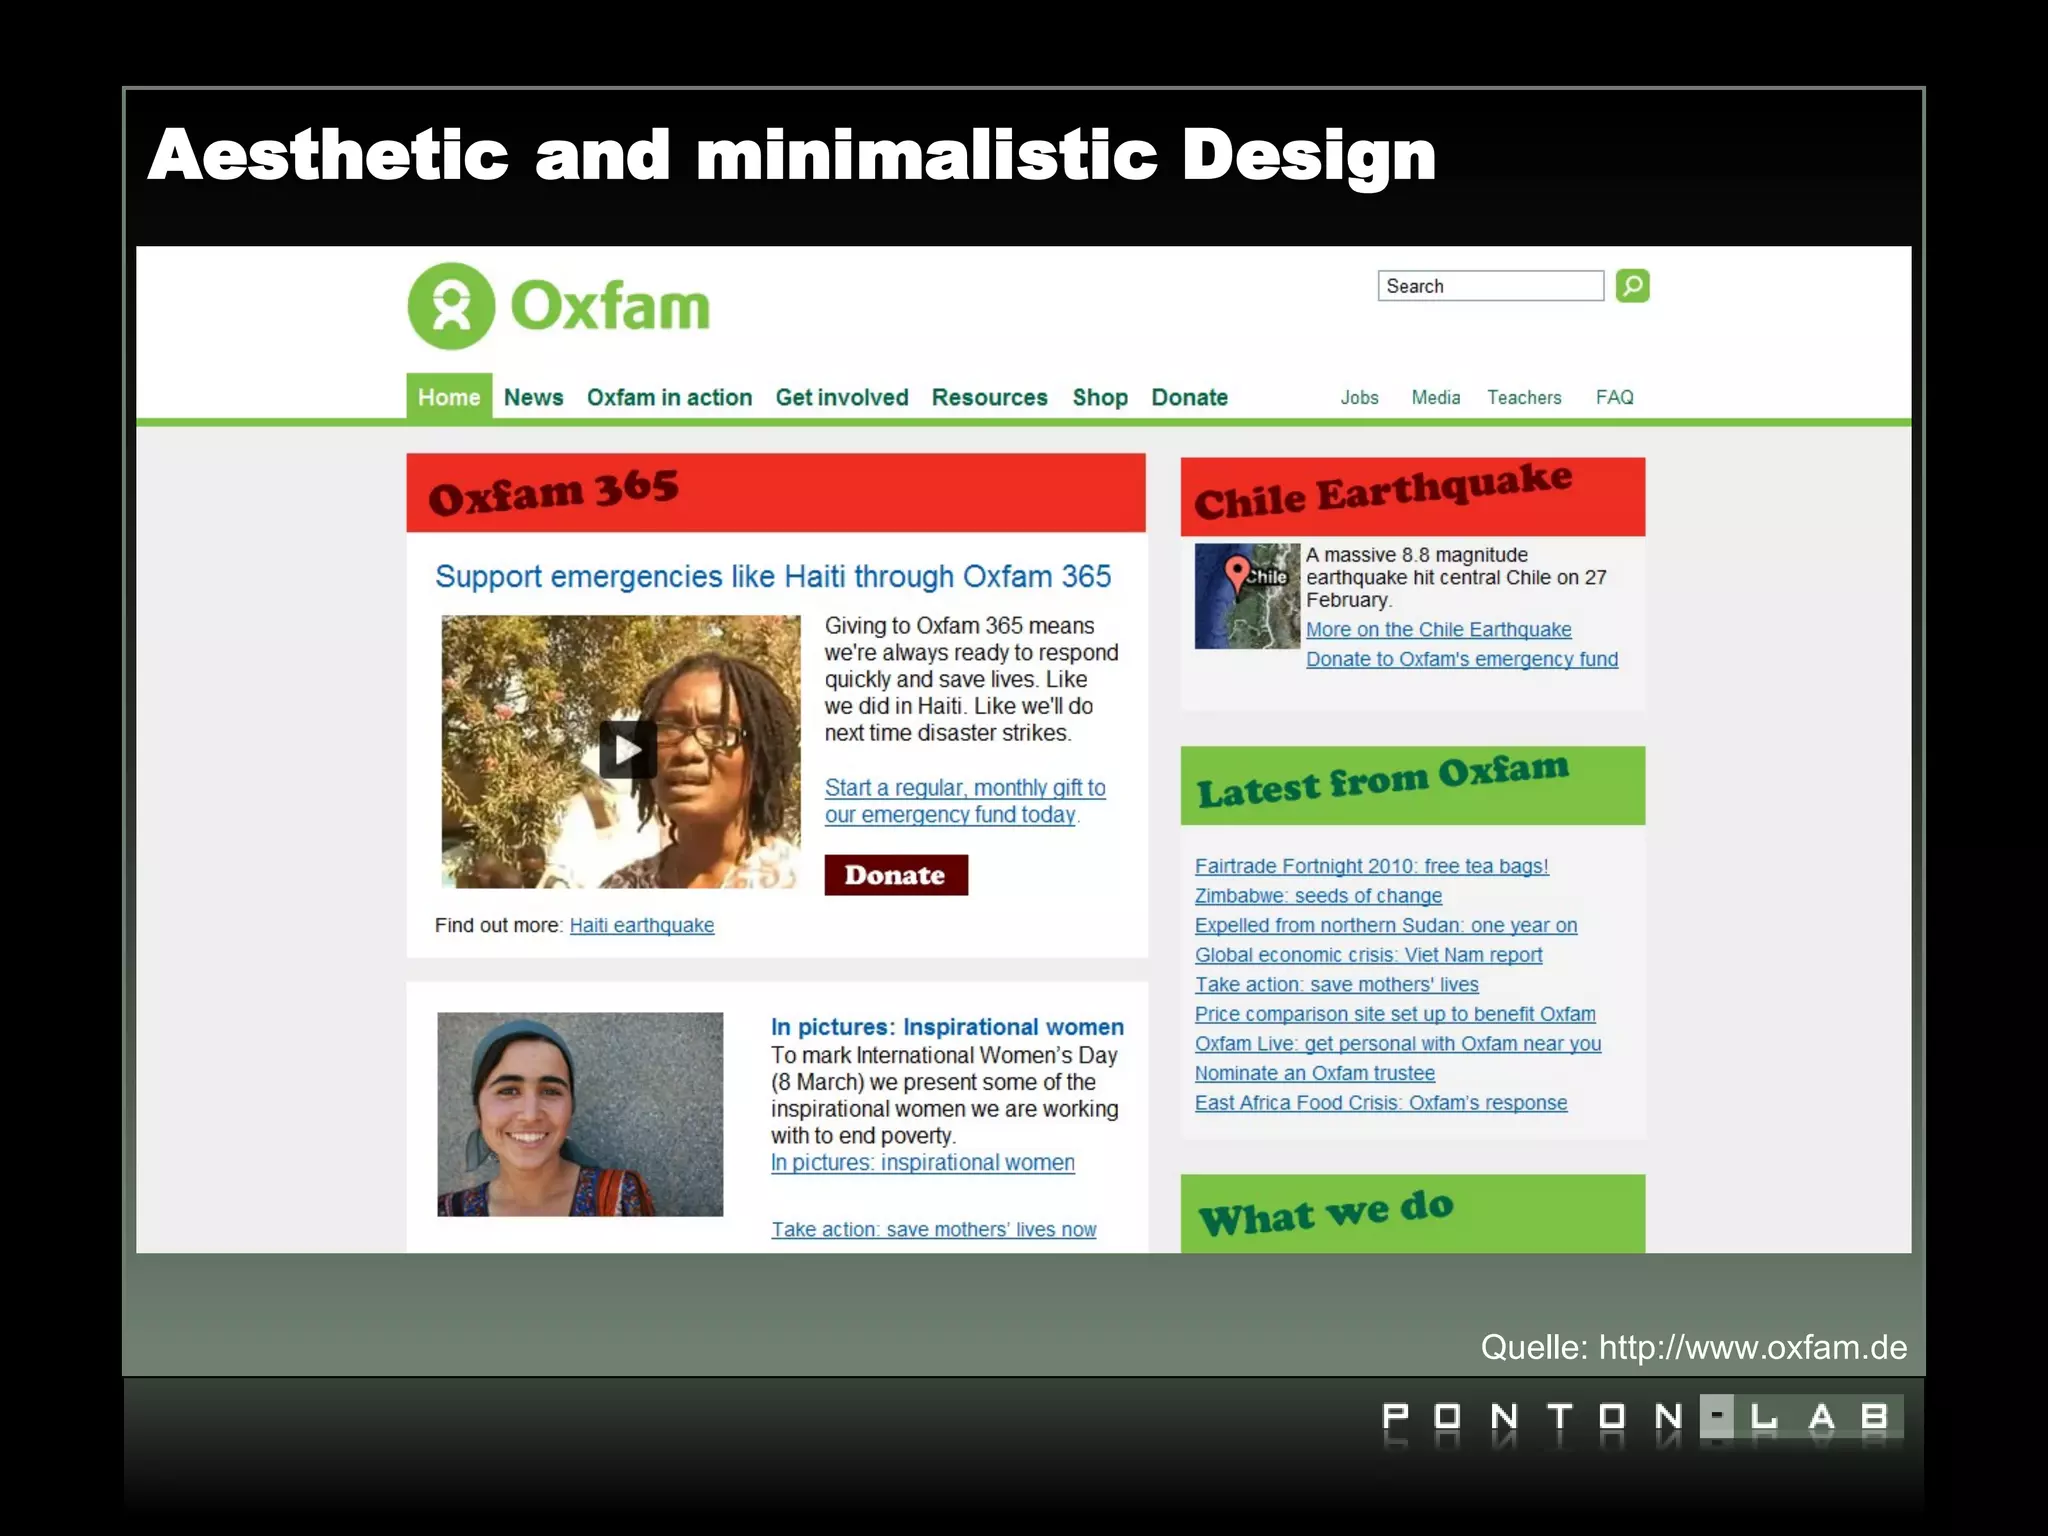Screen dimensions: 2048x1536
Task: Click the dark red Donate button
Action: tap(896, 875)
